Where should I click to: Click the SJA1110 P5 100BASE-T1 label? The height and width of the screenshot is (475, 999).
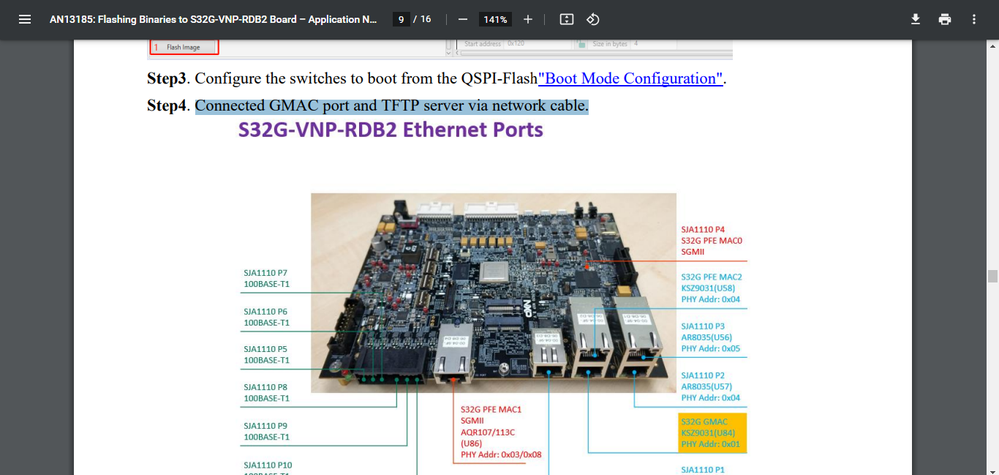point(267,354)
